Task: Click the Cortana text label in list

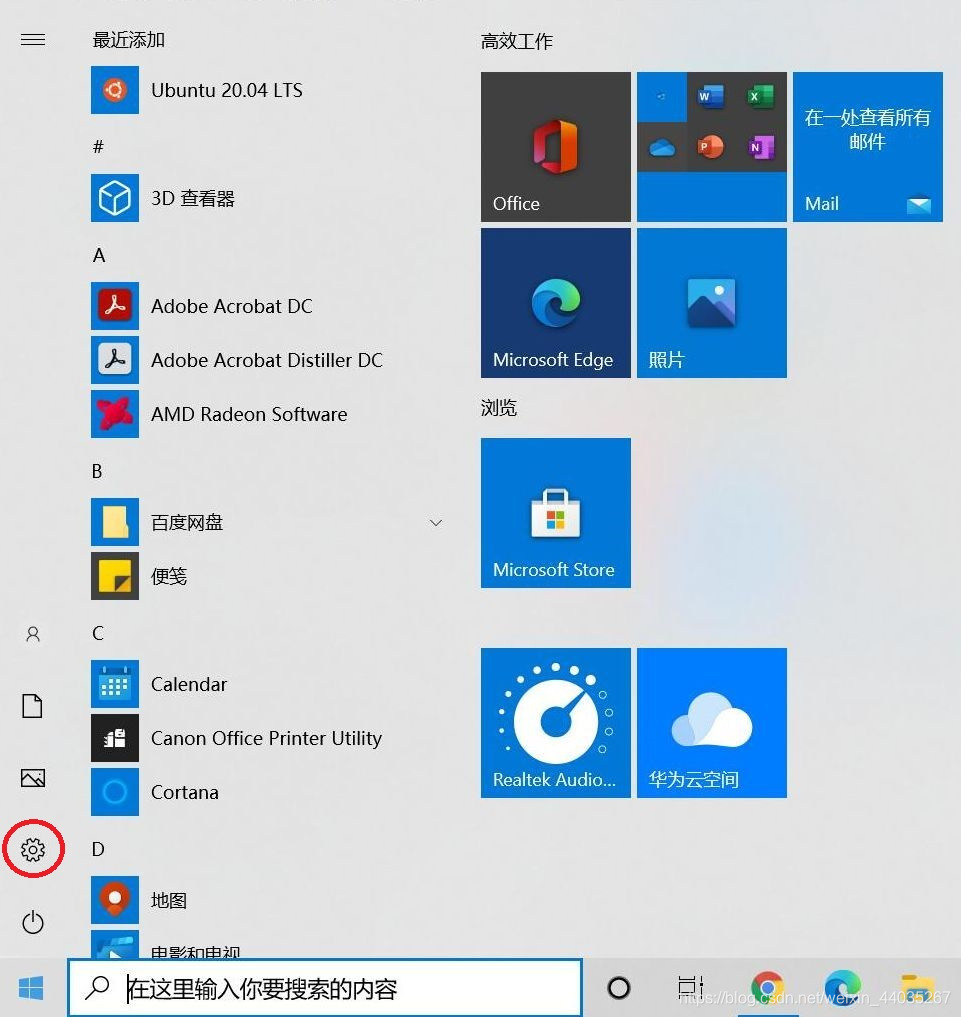Action: click(x=185, y=793)
